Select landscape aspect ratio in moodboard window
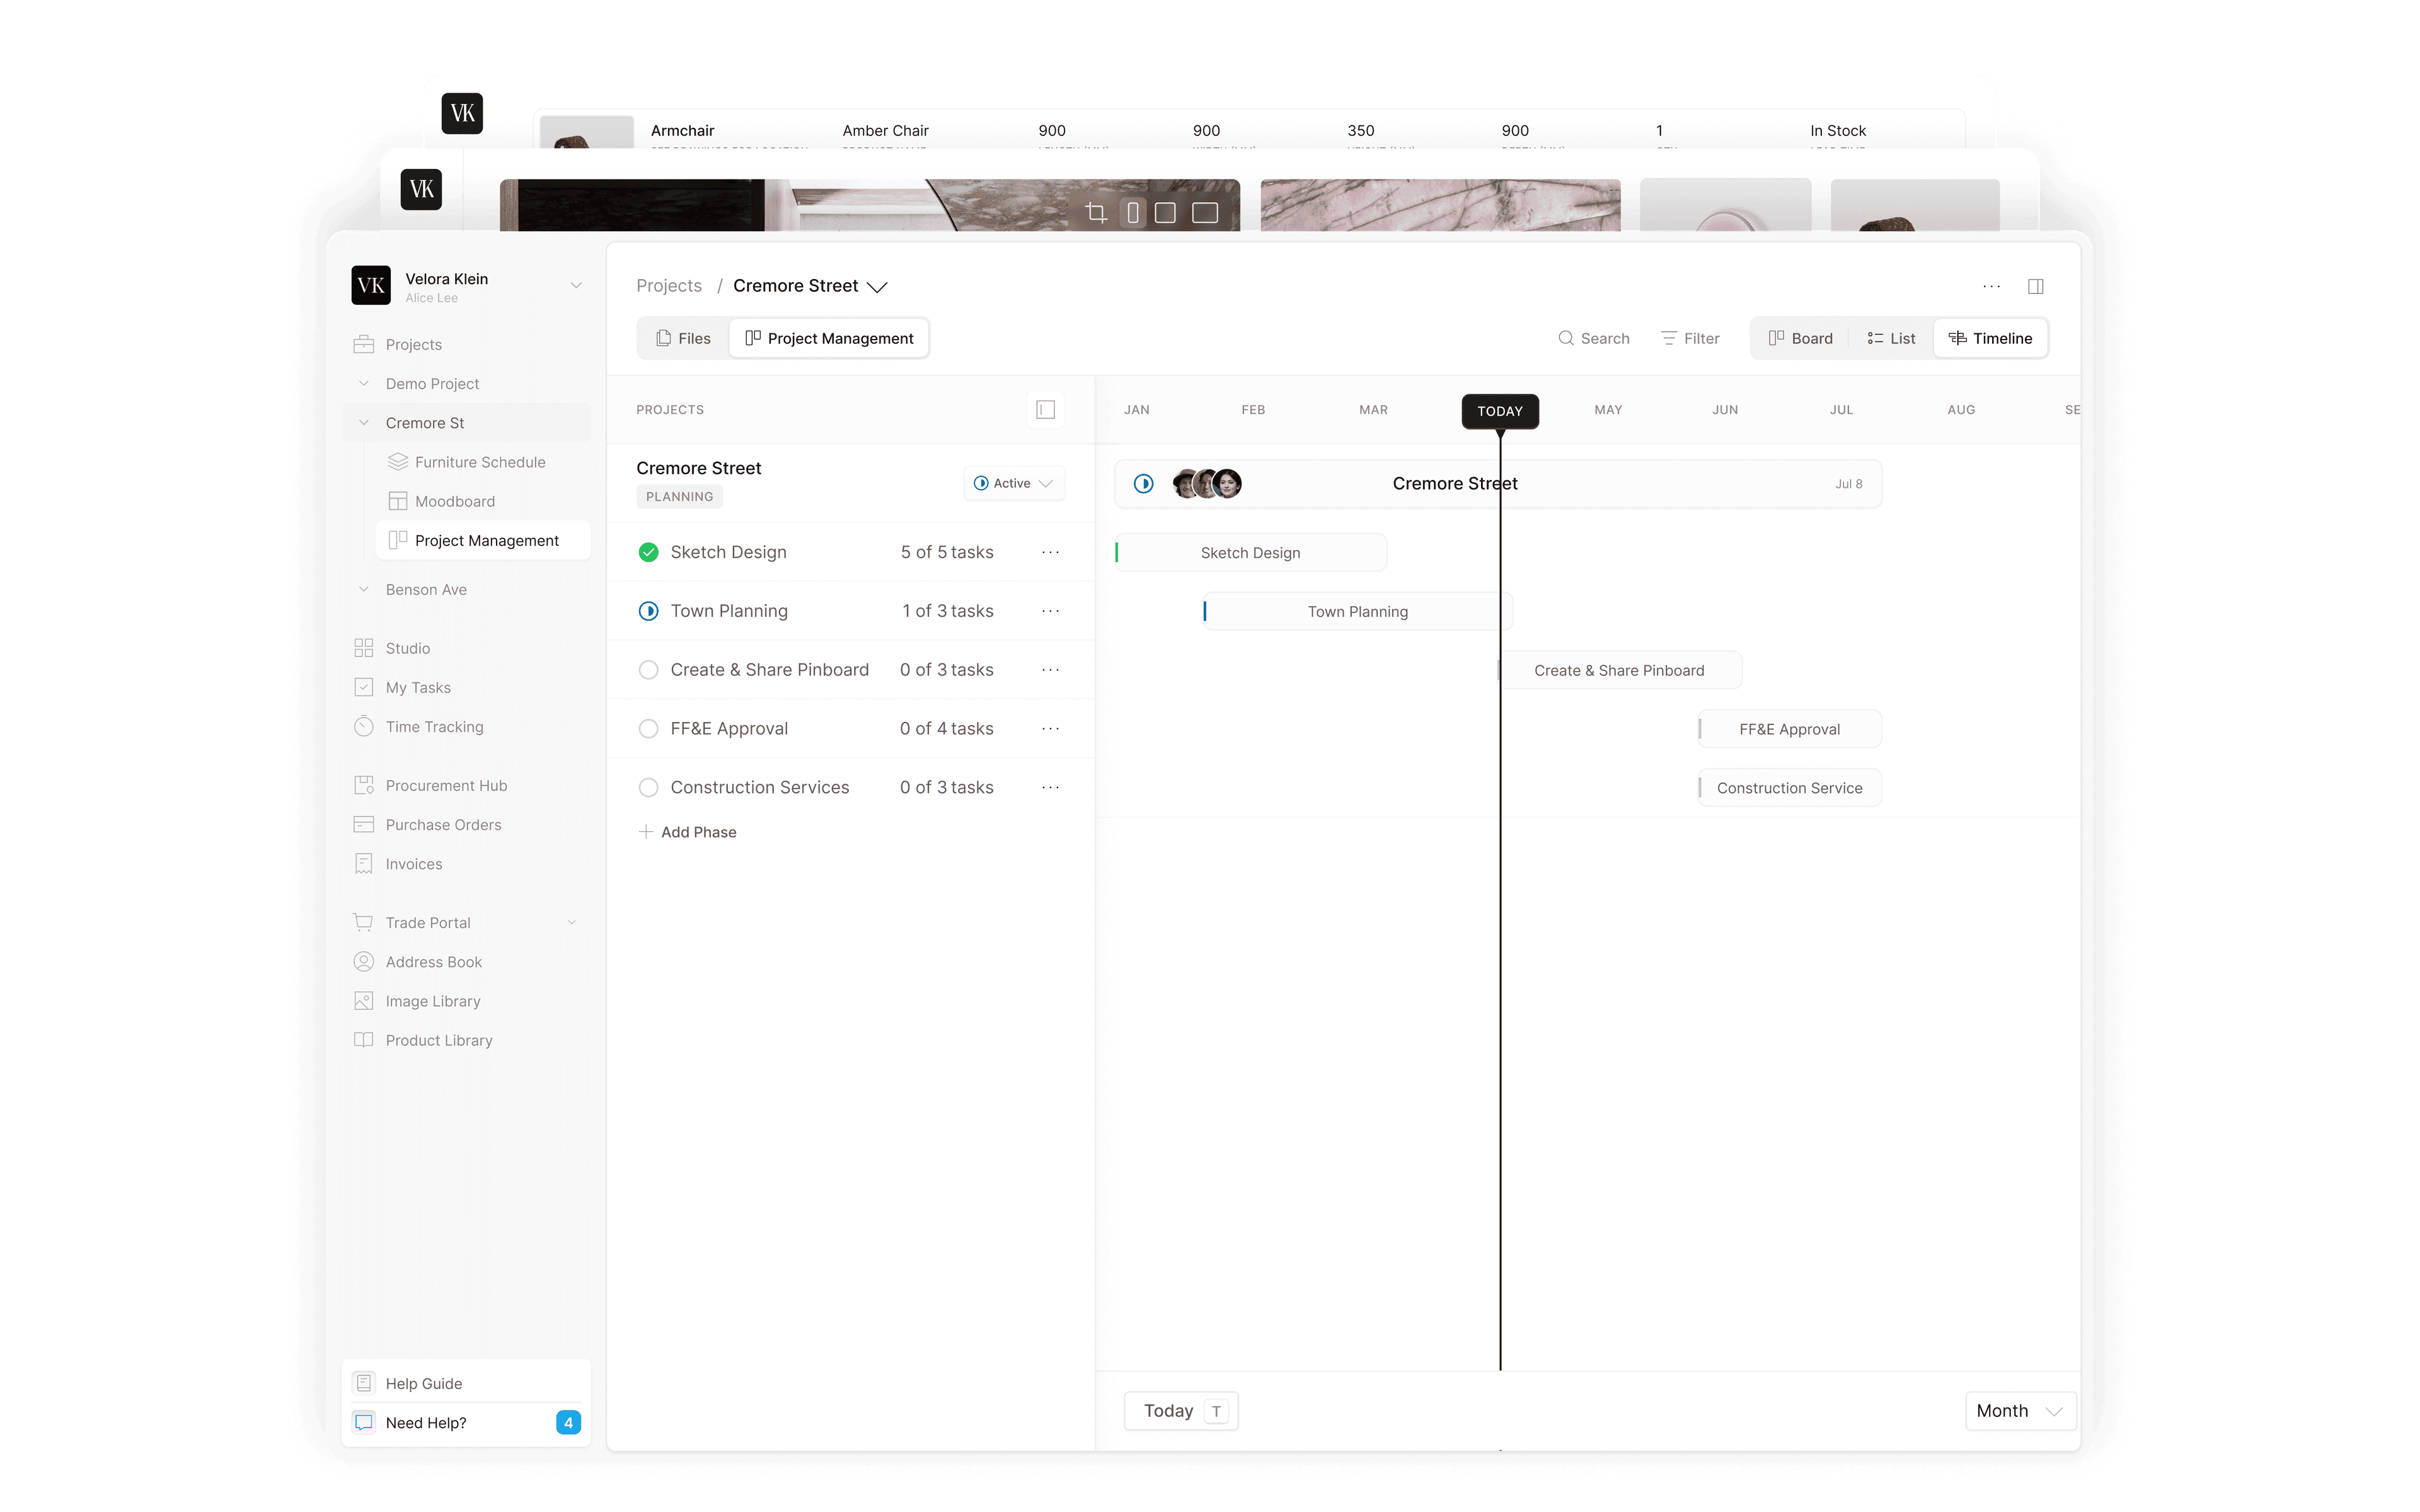Image resolution: width=2420 pixels, height=1512 pixels. click(x=1205, y=212)
